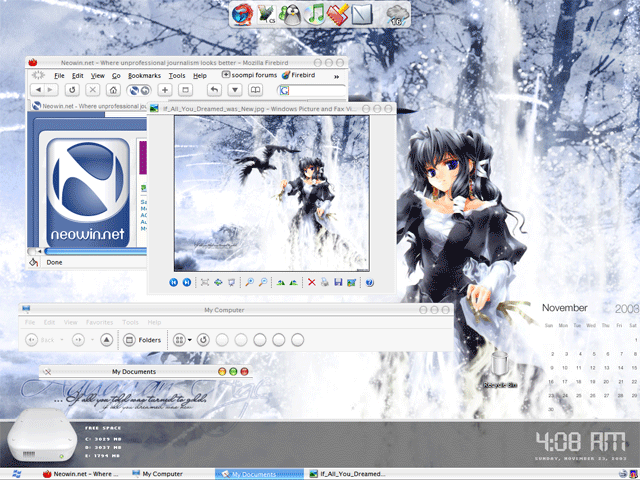
Task: Open Views dropdown in My Computer
Action: tap(182, 340)
